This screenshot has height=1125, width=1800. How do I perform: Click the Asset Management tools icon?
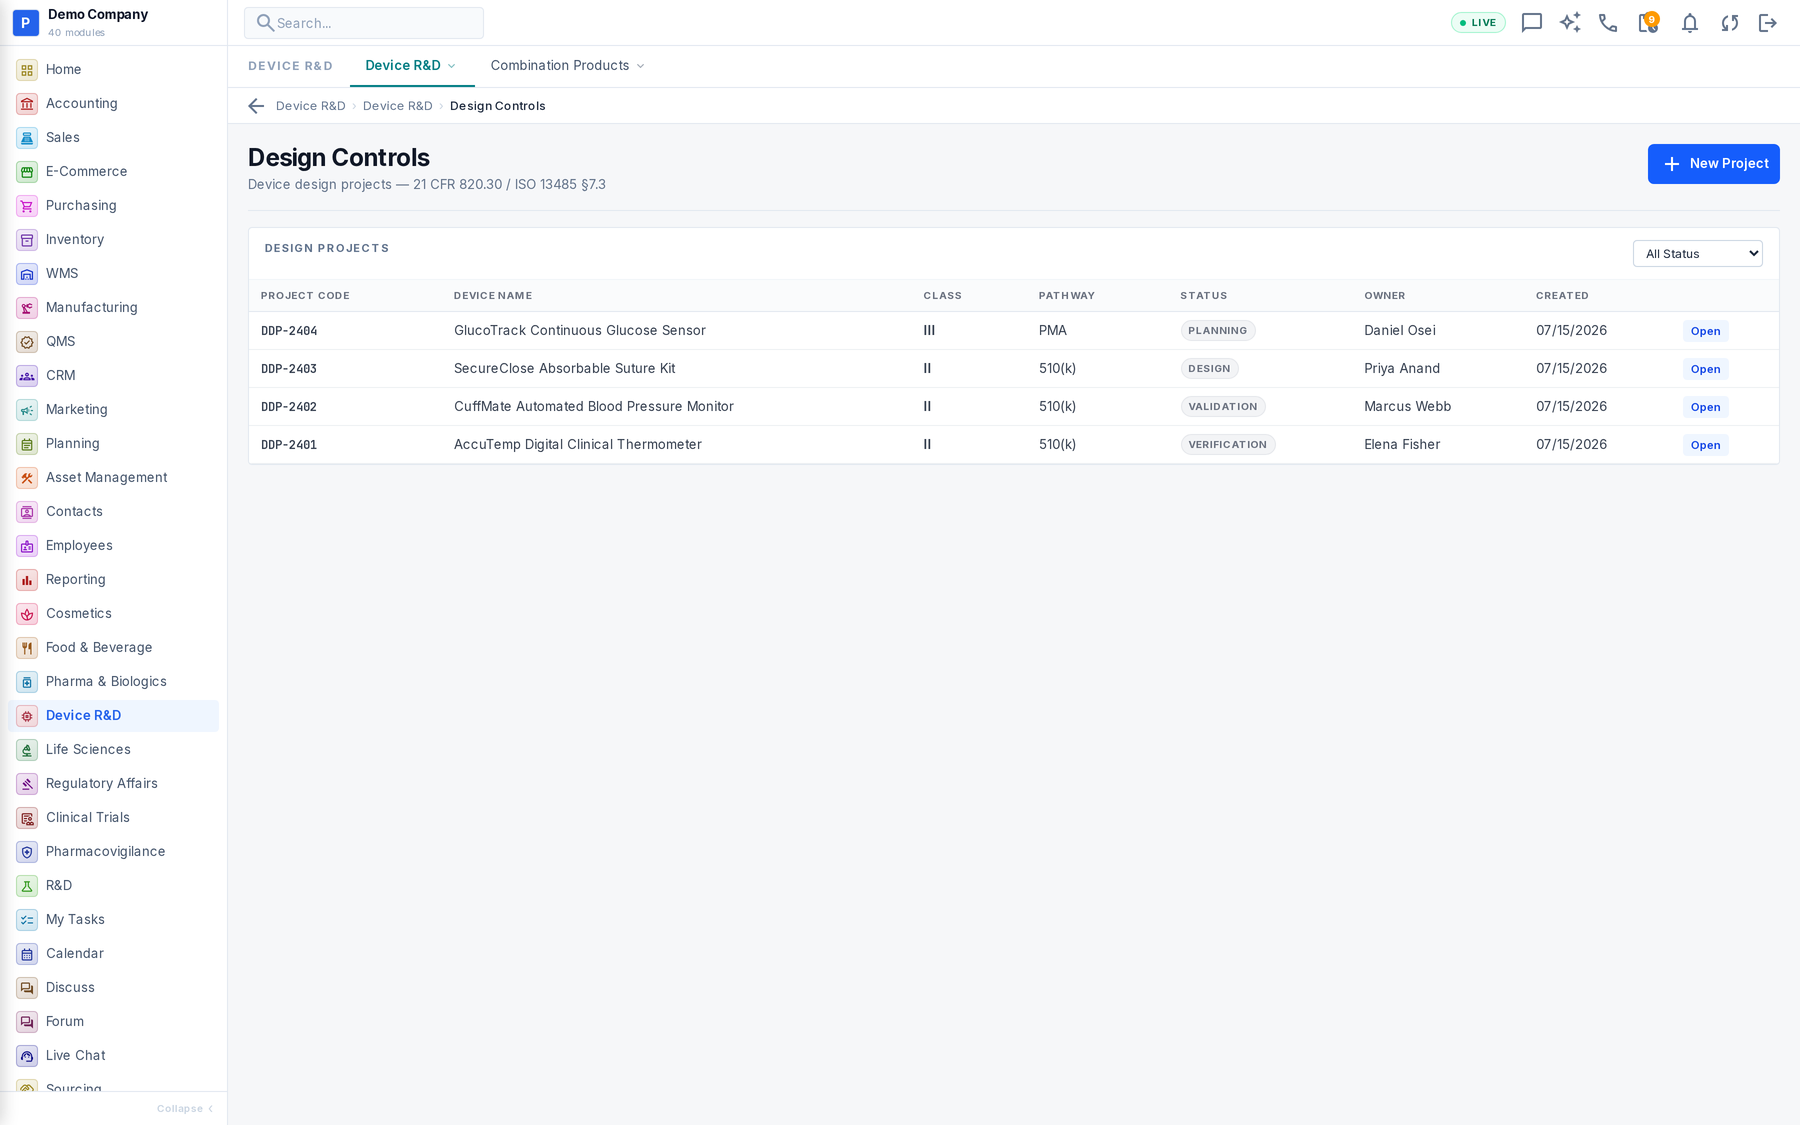(27, 478)
